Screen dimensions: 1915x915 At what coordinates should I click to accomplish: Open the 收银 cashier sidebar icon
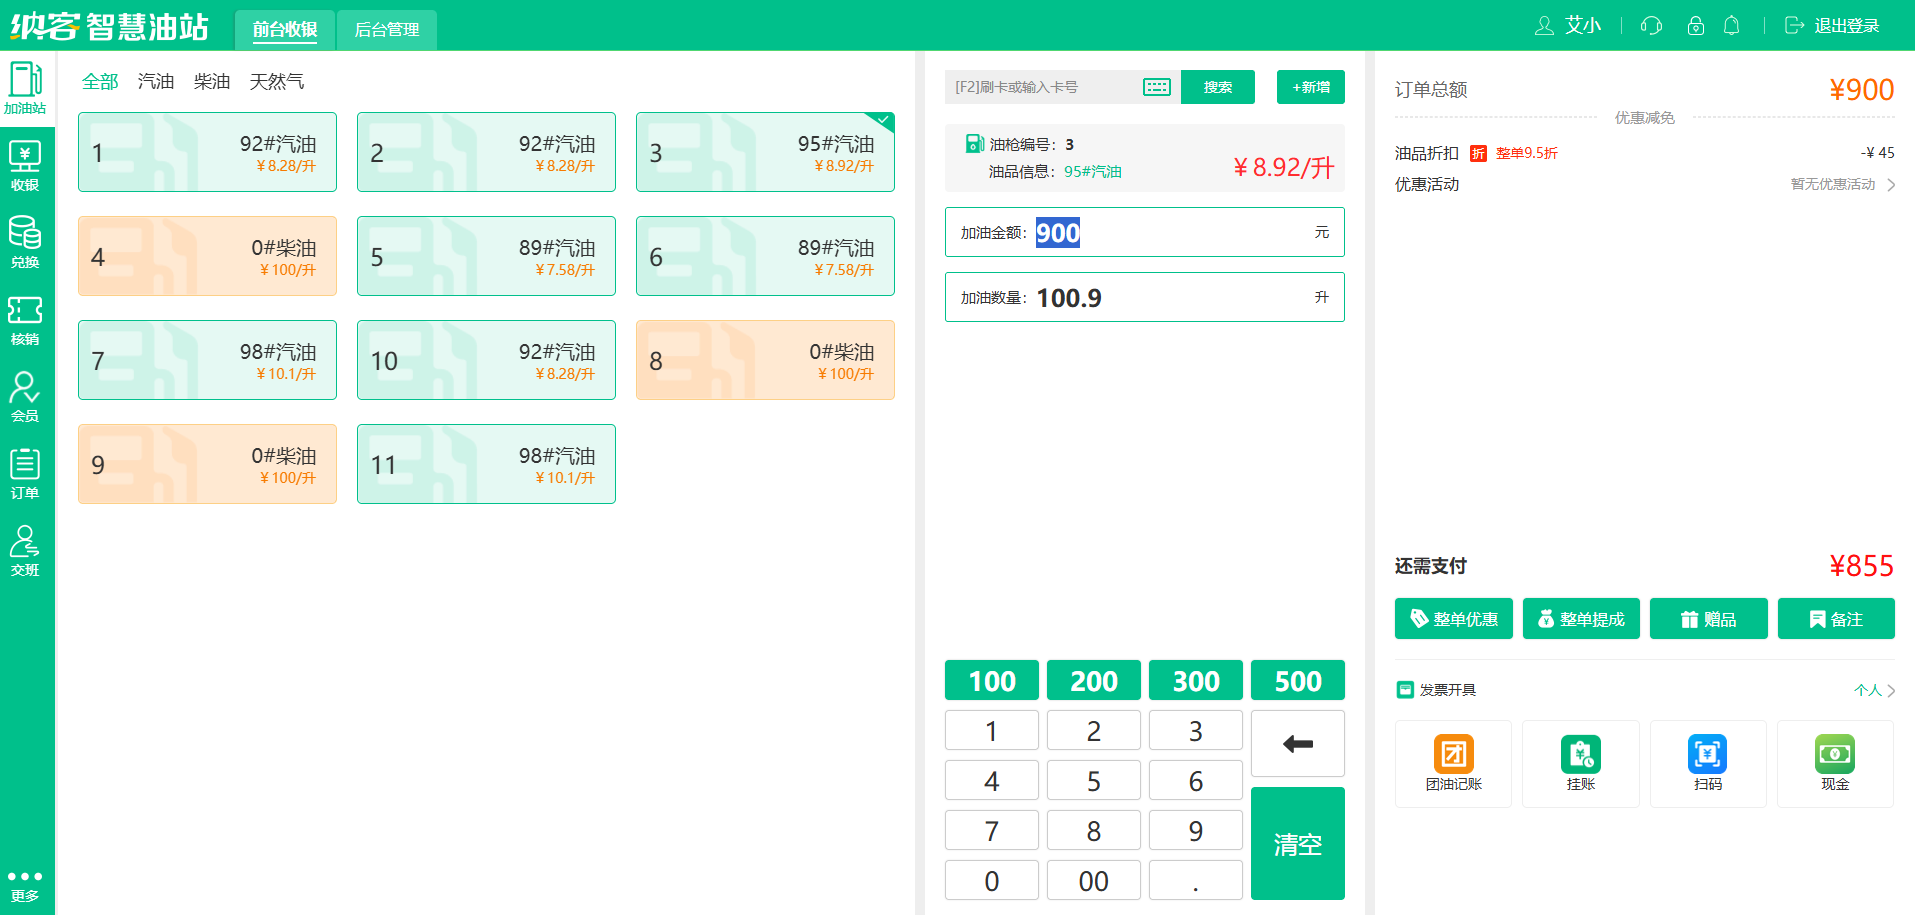click(25, 165)
